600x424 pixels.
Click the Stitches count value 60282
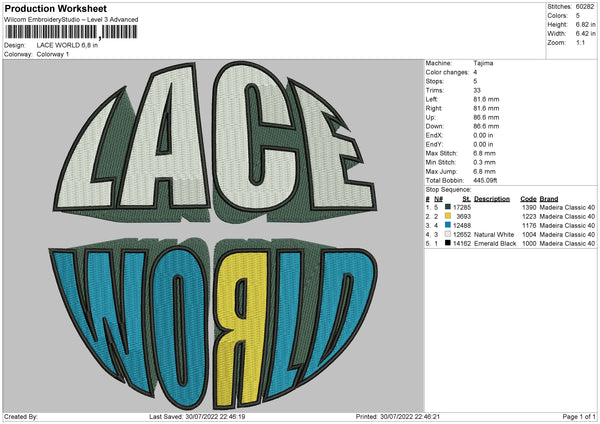click(587, 6)
